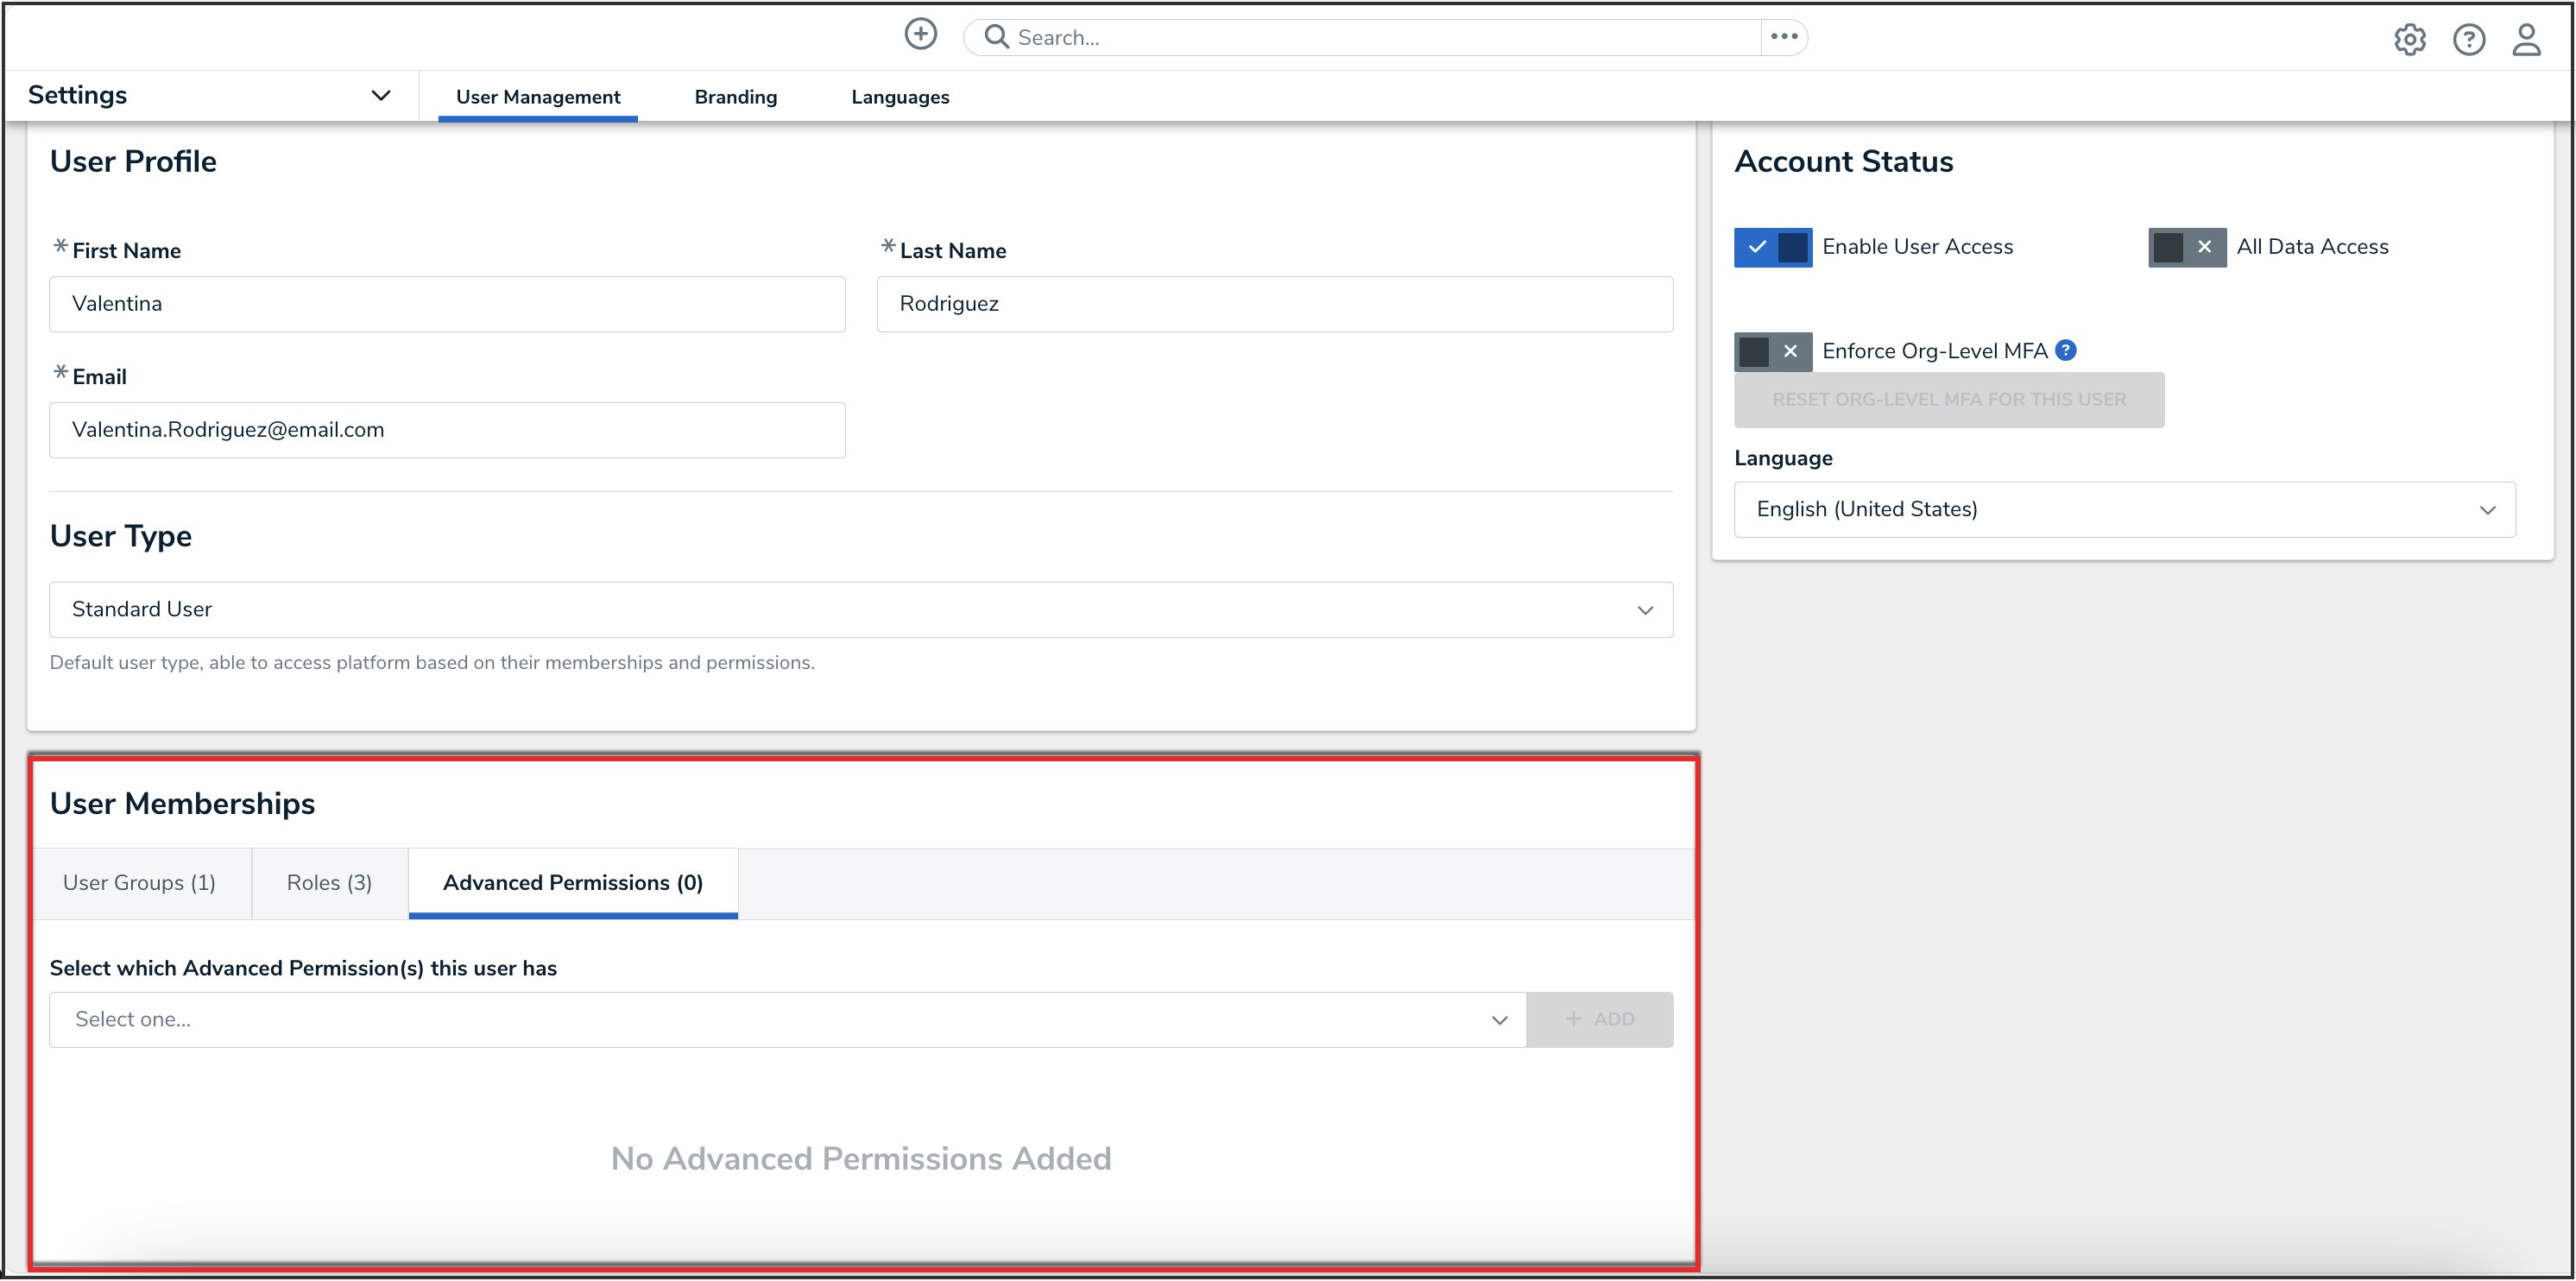The image size is (2576, 1281).
Task: Toggle Enforce Org-Level MFA switch
Action: point(1772,351)
